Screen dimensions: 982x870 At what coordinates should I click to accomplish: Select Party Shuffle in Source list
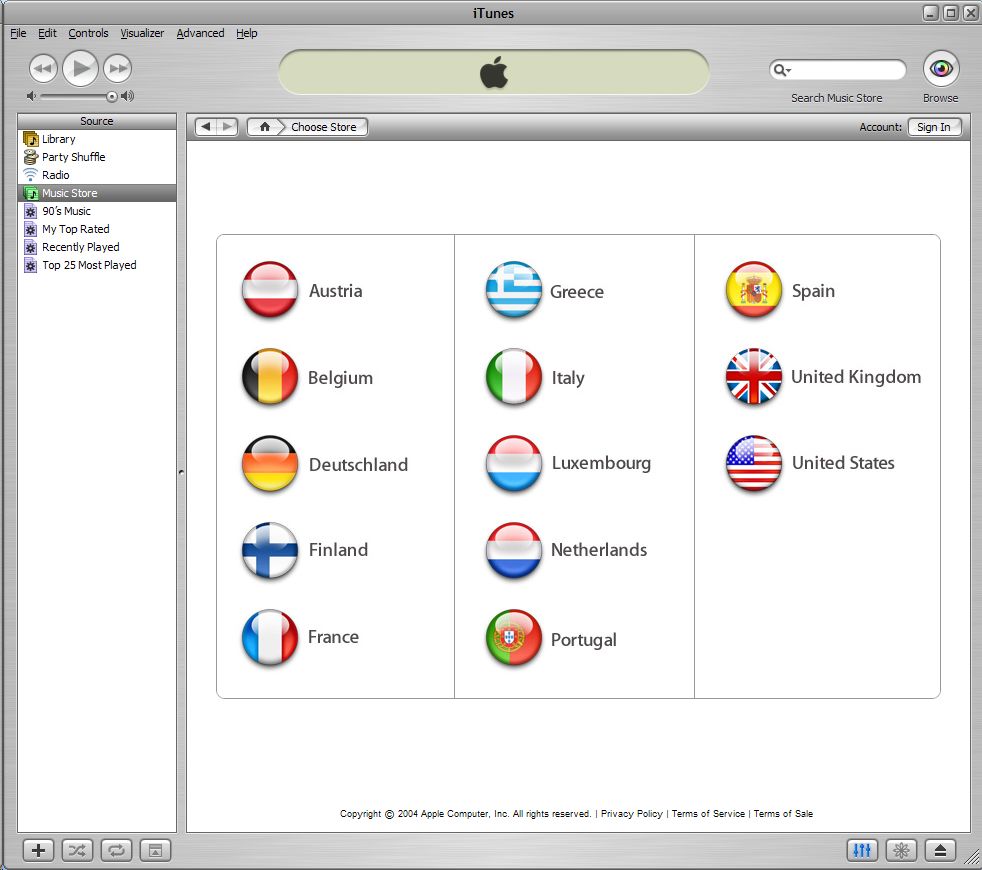97,157
